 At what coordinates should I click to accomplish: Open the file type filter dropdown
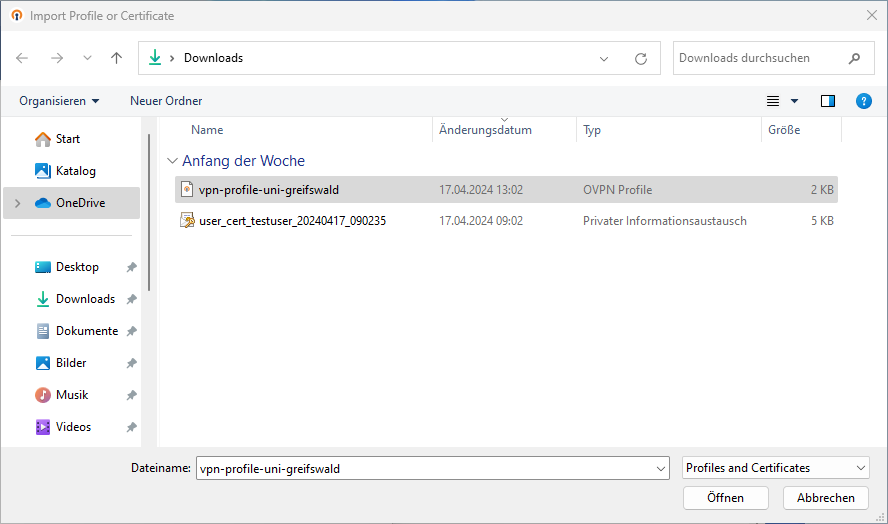[x=776, y=468]
